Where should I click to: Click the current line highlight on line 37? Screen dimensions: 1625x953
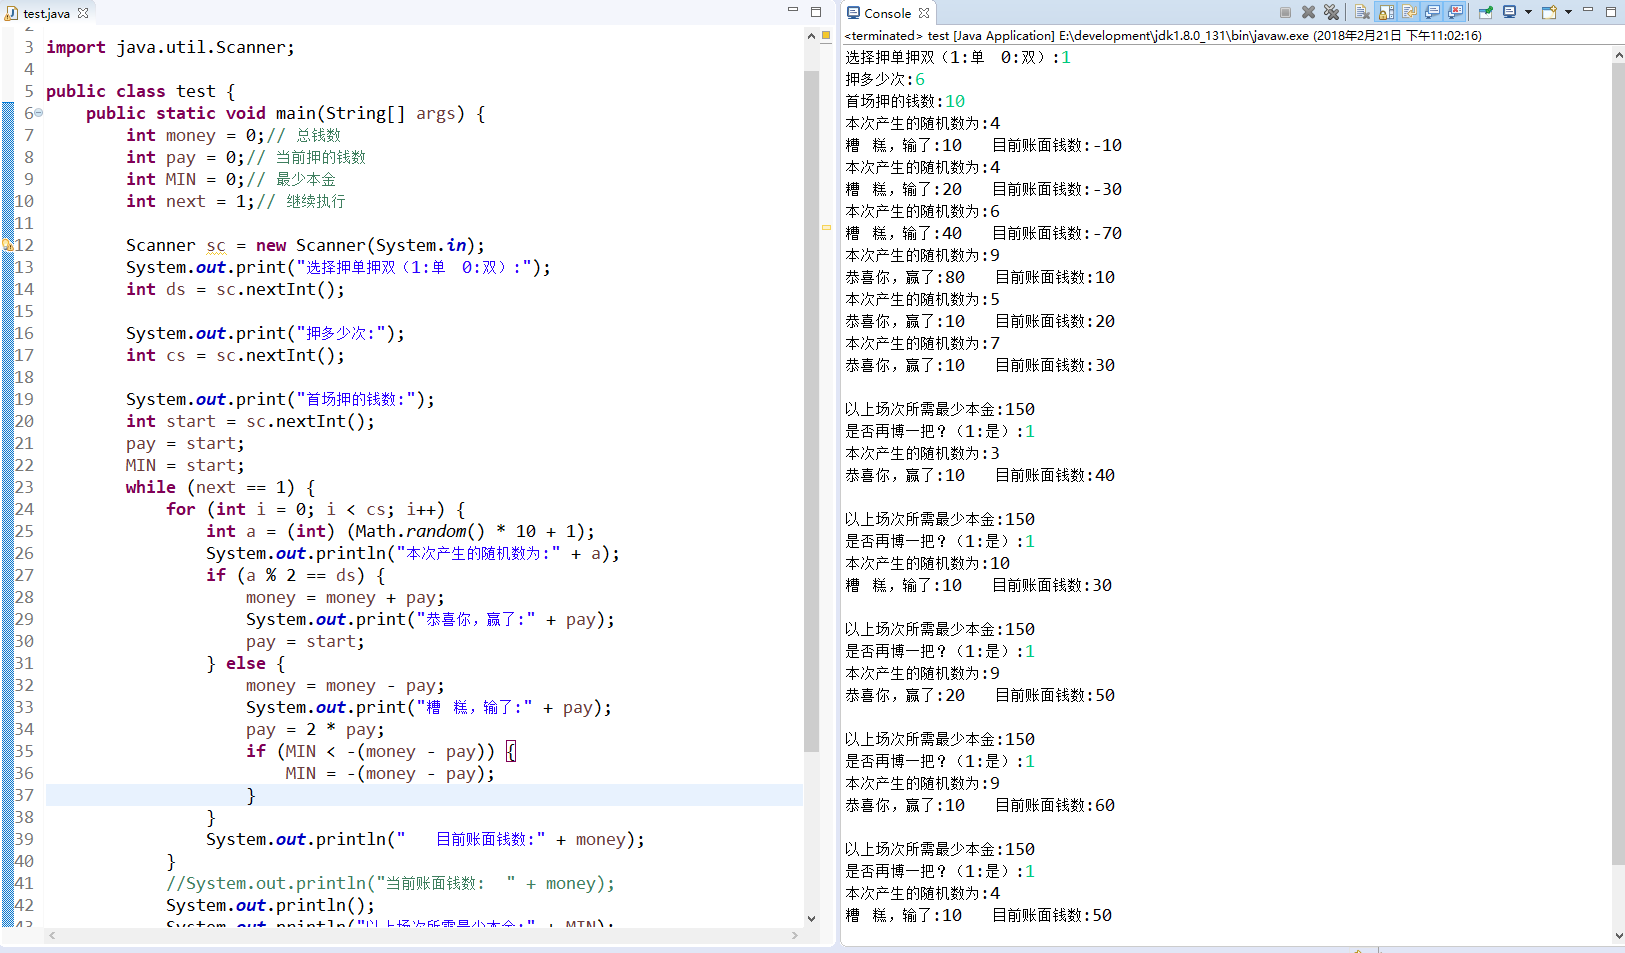click(x=424, y=795)
